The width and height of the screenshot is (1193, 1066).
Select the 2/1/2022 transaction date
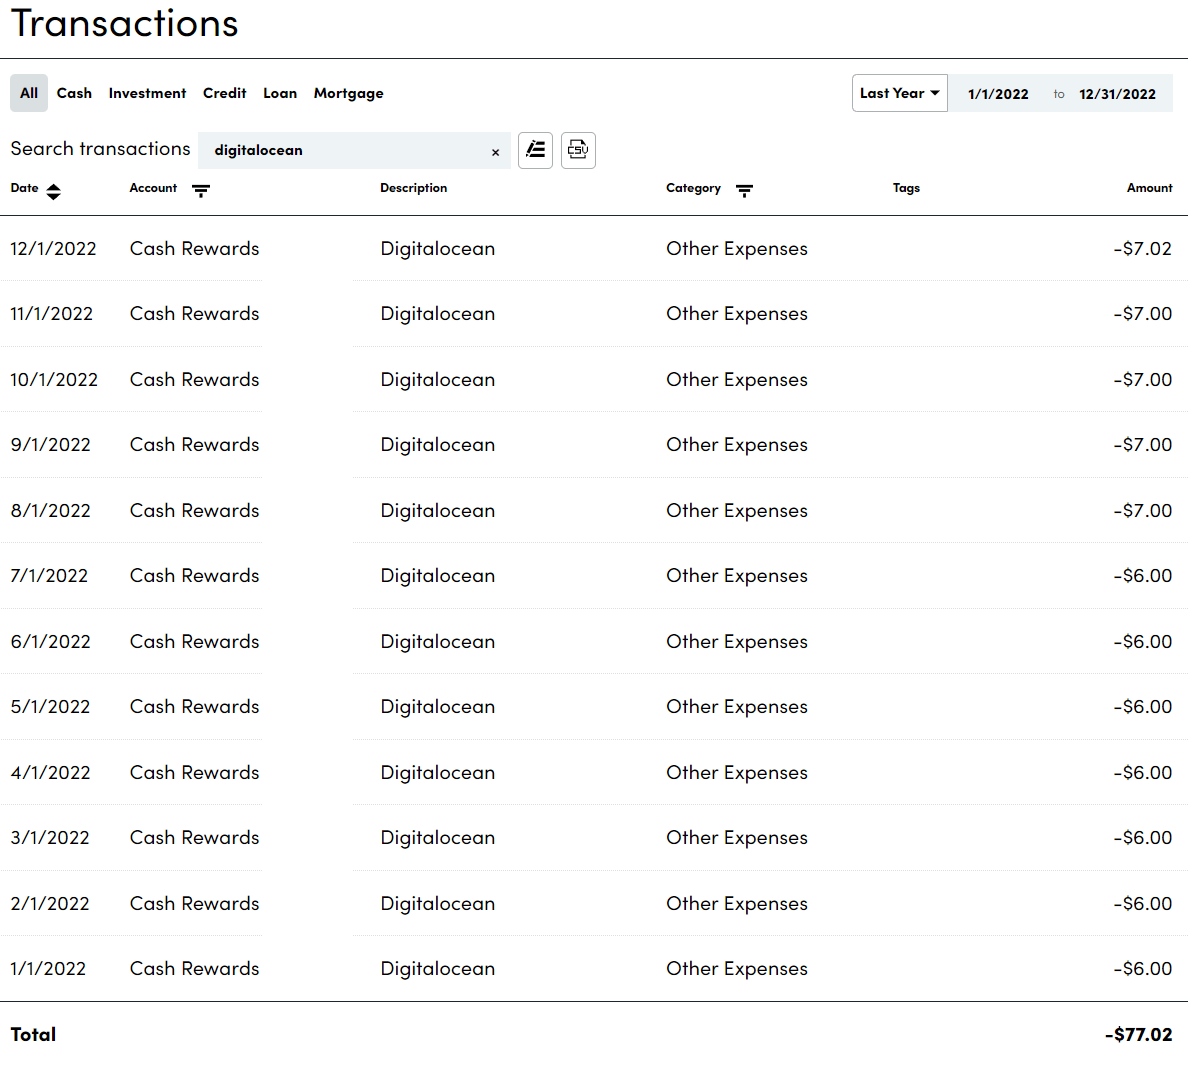50,903
